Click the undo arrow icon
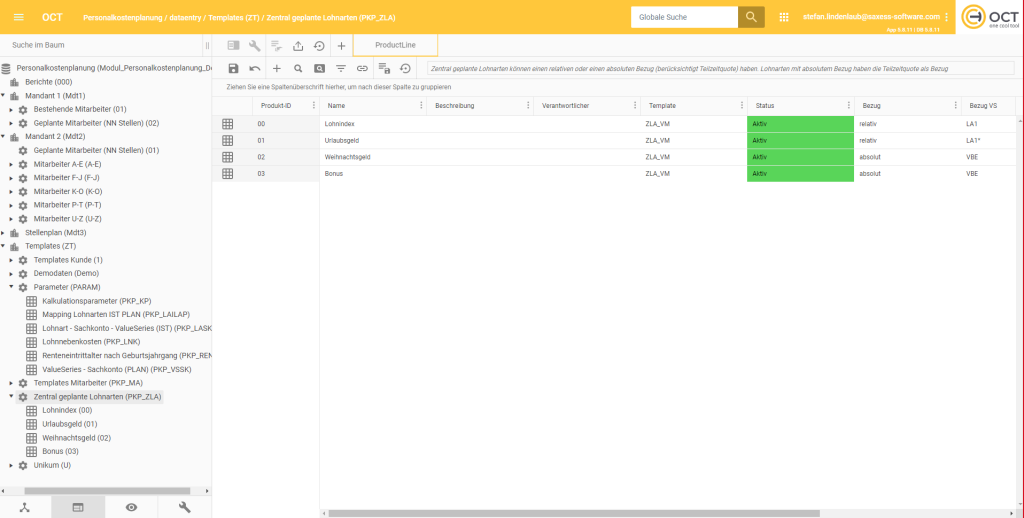 tap(255, 68)
